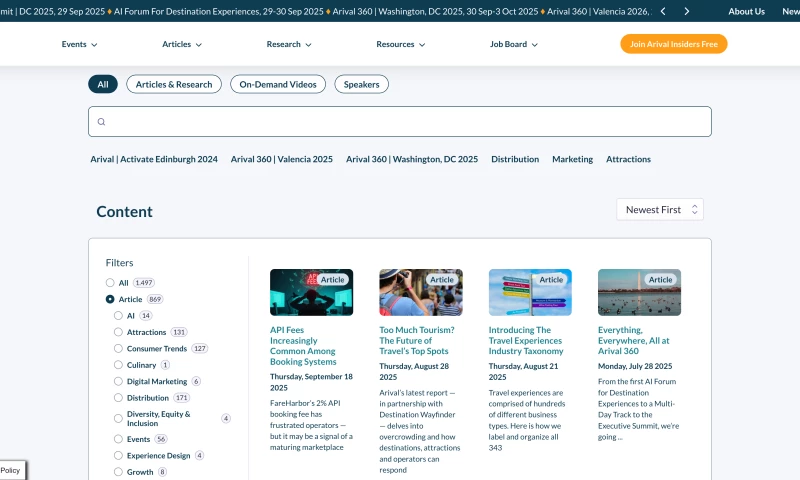
Task: Click into the content search field
Action: pyautogui.click(x=400, y=122)
